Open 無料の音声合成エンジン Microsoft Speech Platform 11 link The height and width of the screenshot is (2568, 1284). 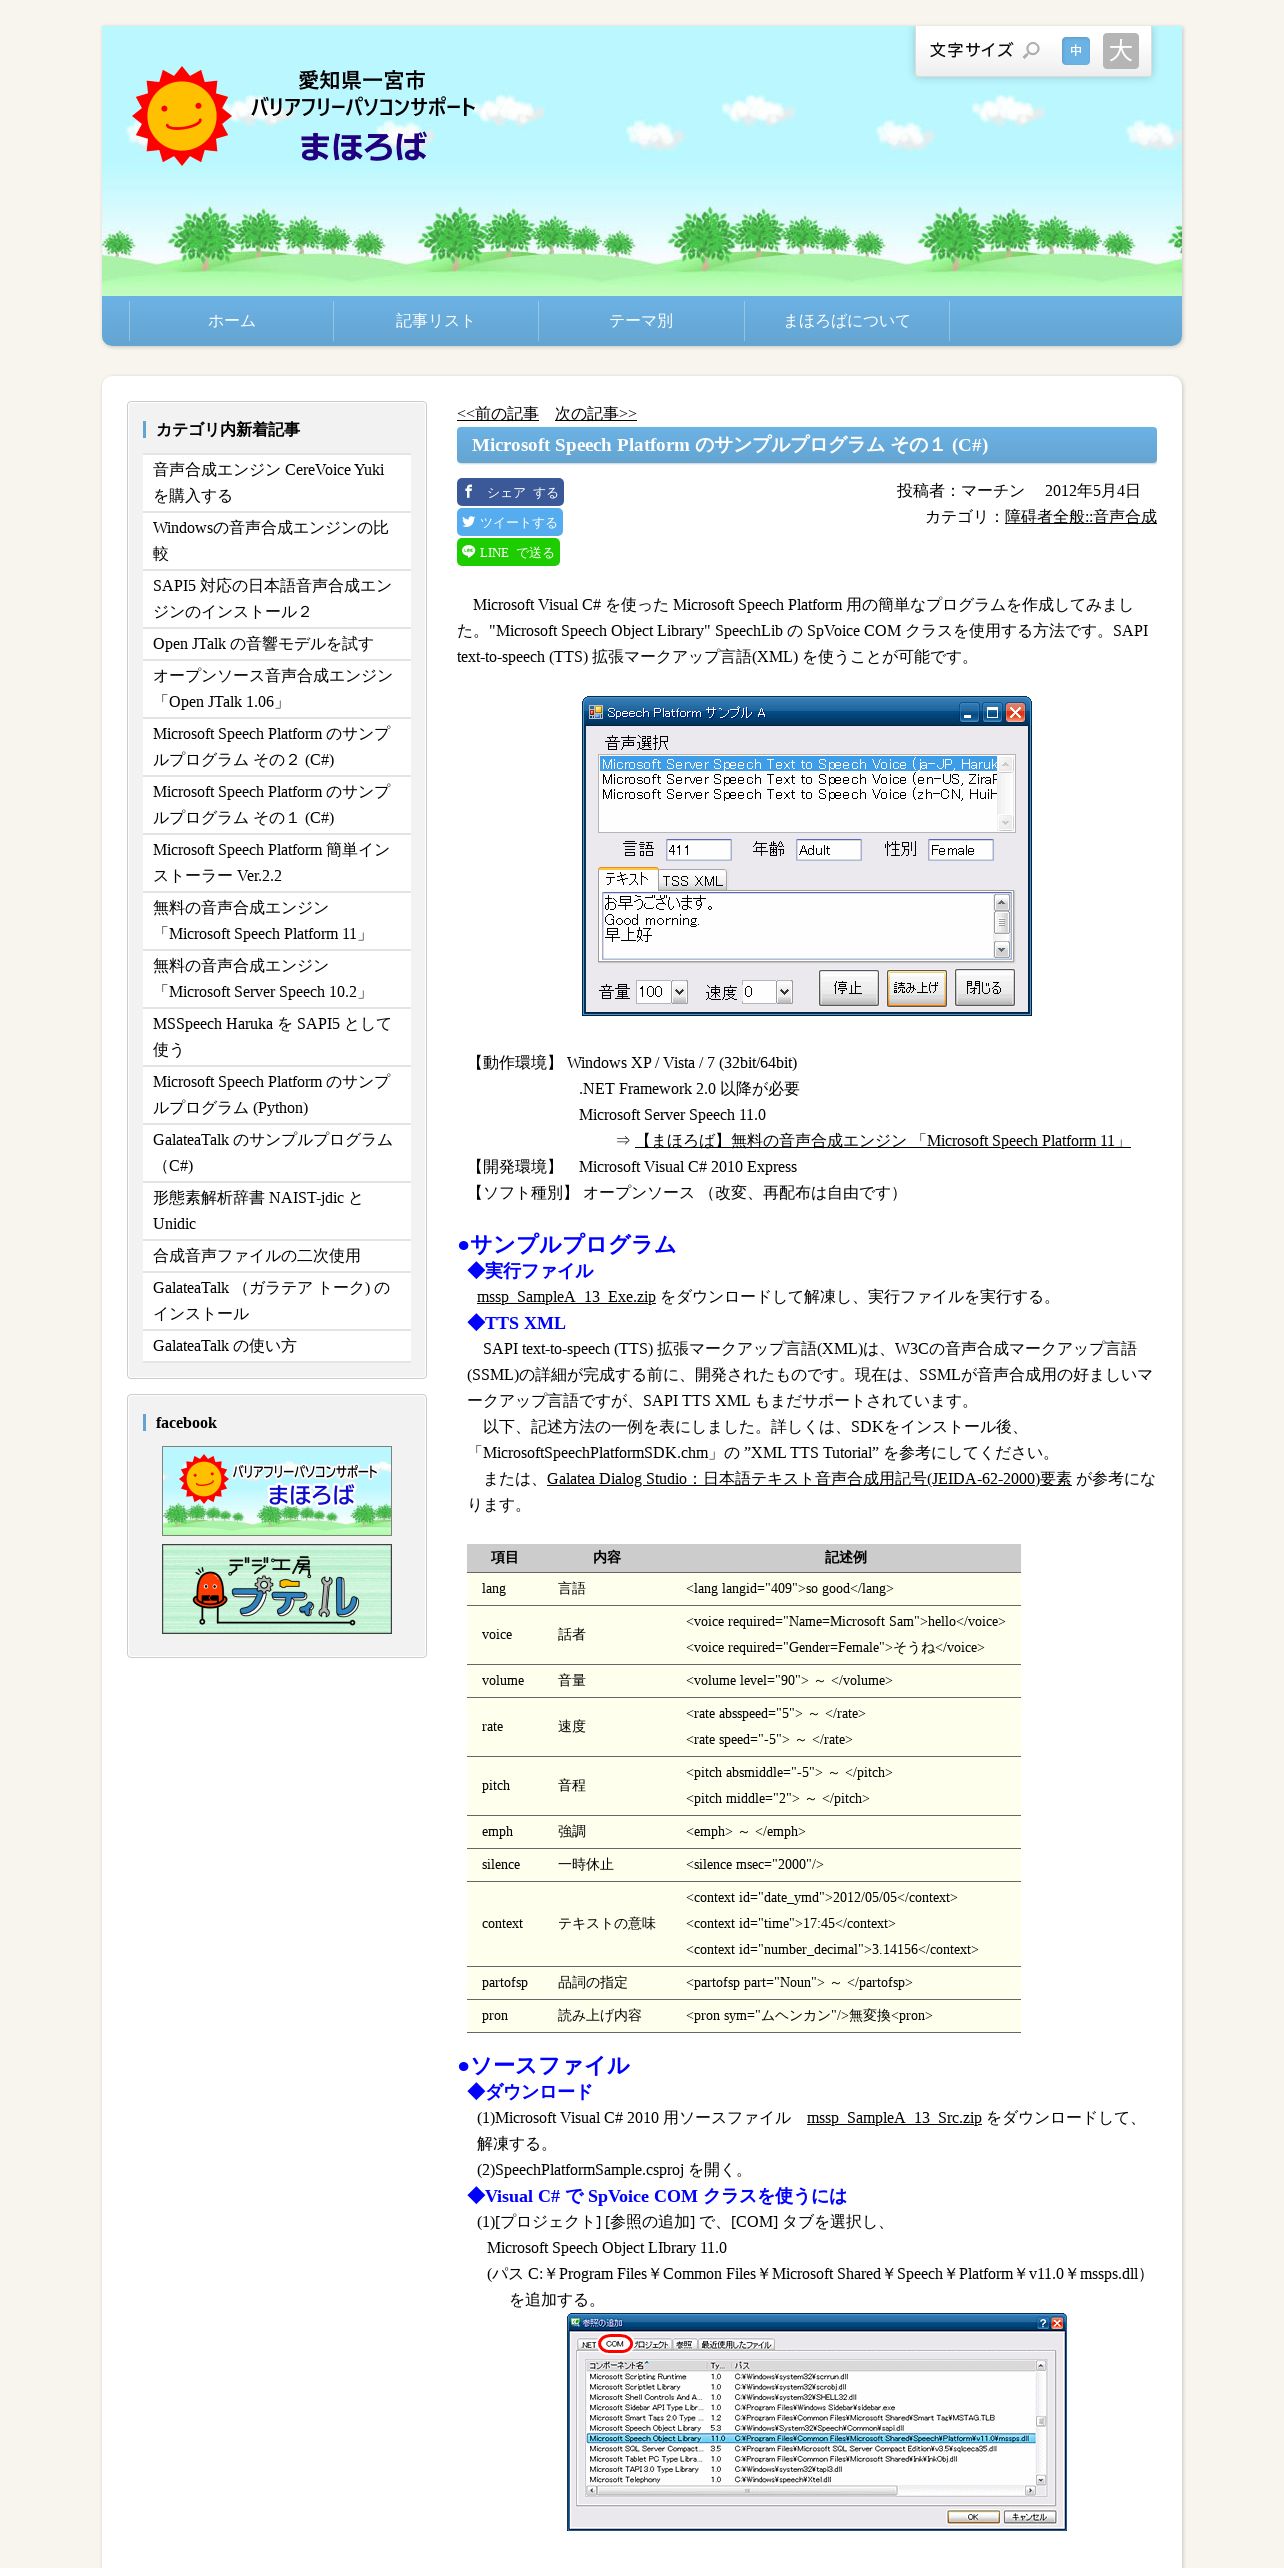(883, 1141)
